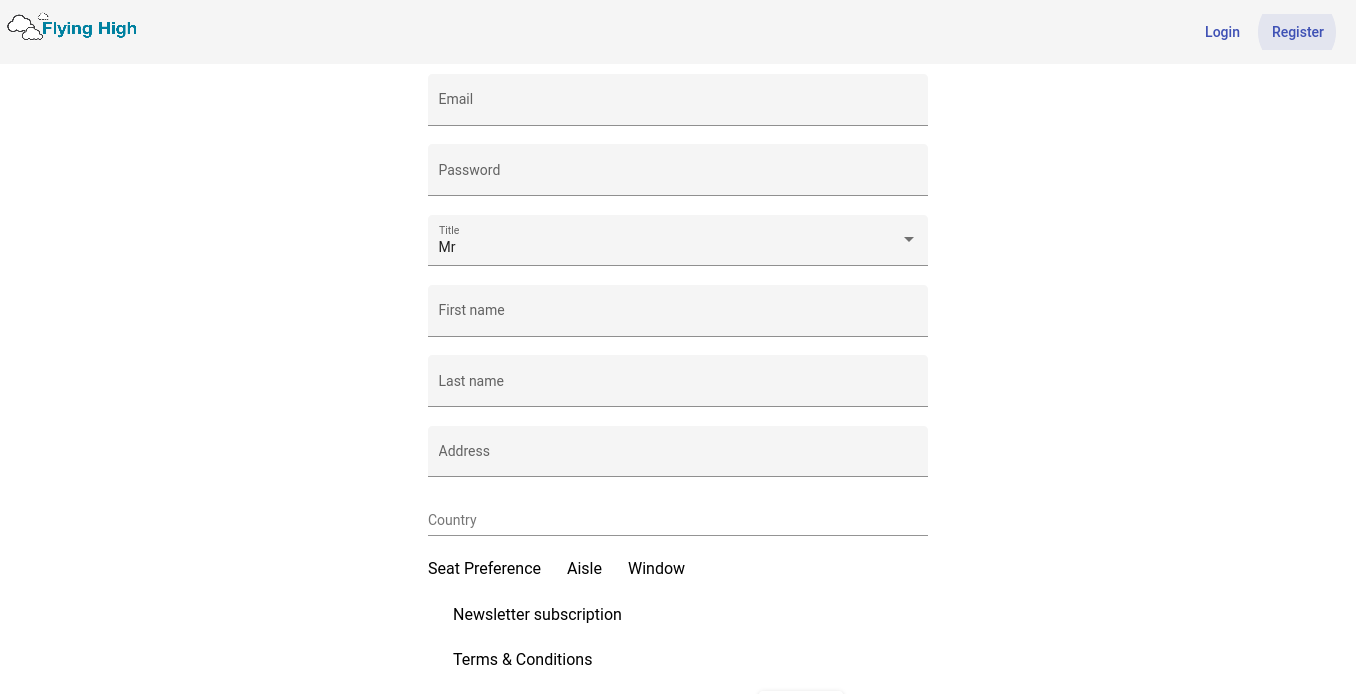Open the Country autocomplete field
This screenshot has height=694, width=1366.
pos(677,520)
